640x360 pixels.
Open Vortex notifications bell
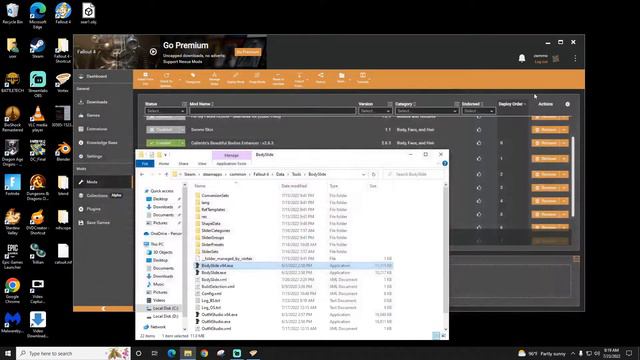point(522,58)
